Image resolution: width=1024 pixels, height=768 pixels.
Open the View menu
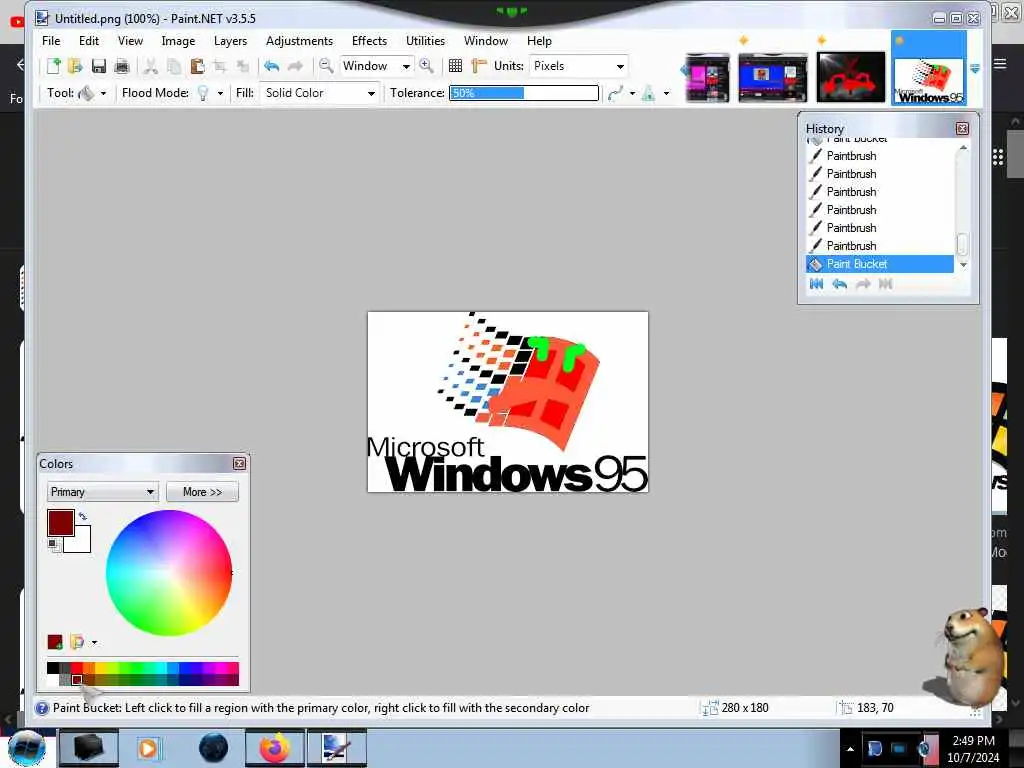click(130, 40)
